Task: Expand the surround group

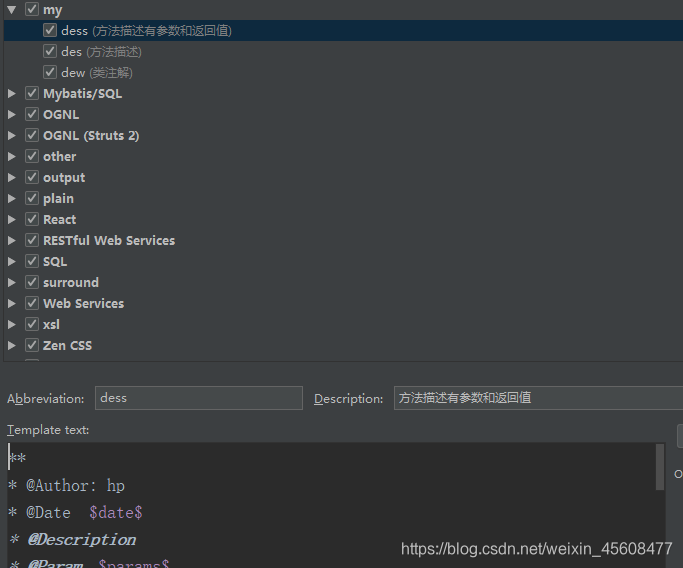Action: point(12,282)
